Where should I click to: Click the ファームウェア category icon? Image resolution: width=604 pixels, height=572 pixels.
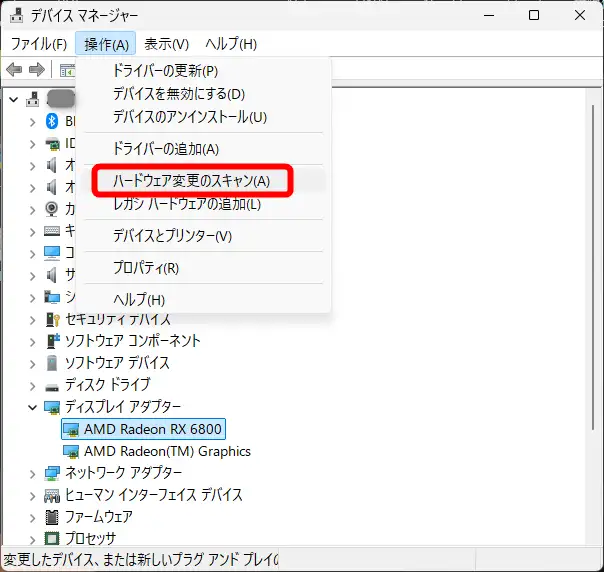[53, 517]
